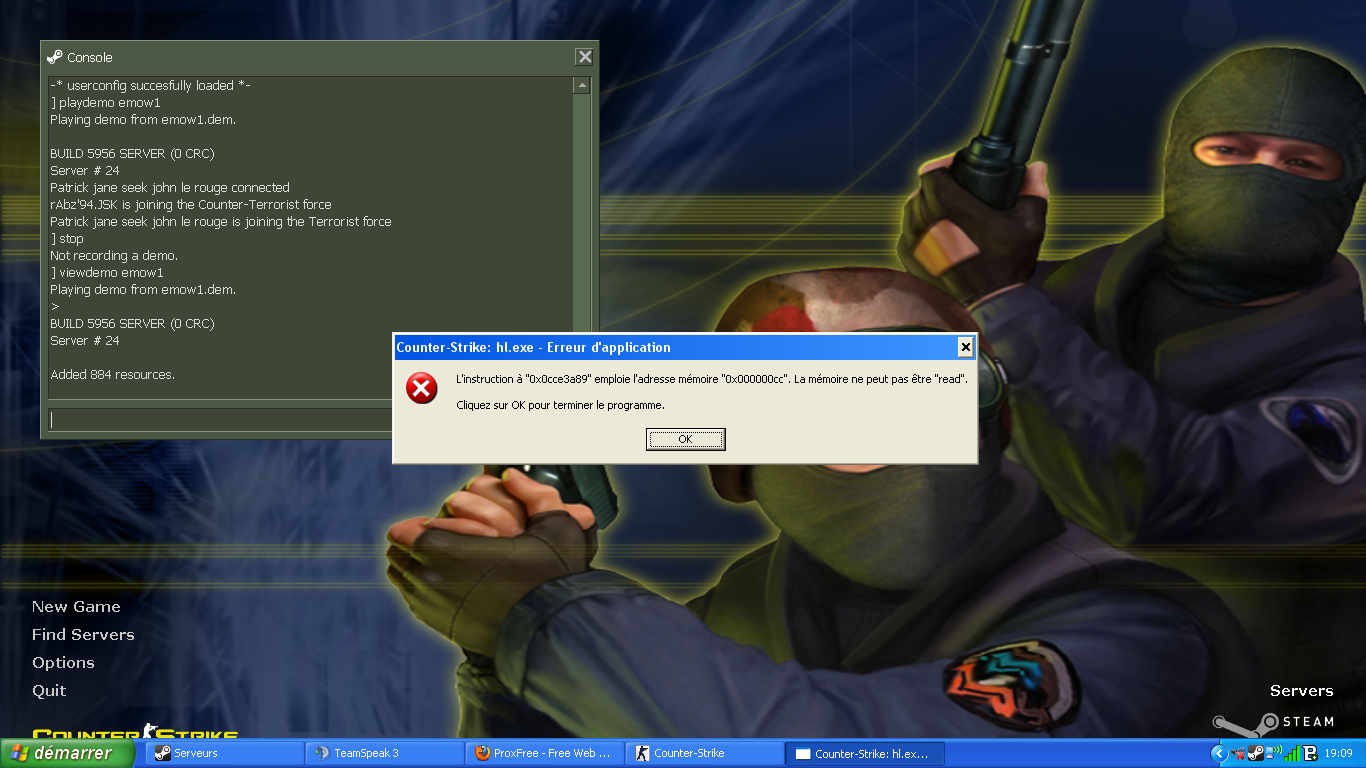Switch to ProxFree Firefox taskbar window
This screenshot has width=1366, height=768.
point(545,753)
